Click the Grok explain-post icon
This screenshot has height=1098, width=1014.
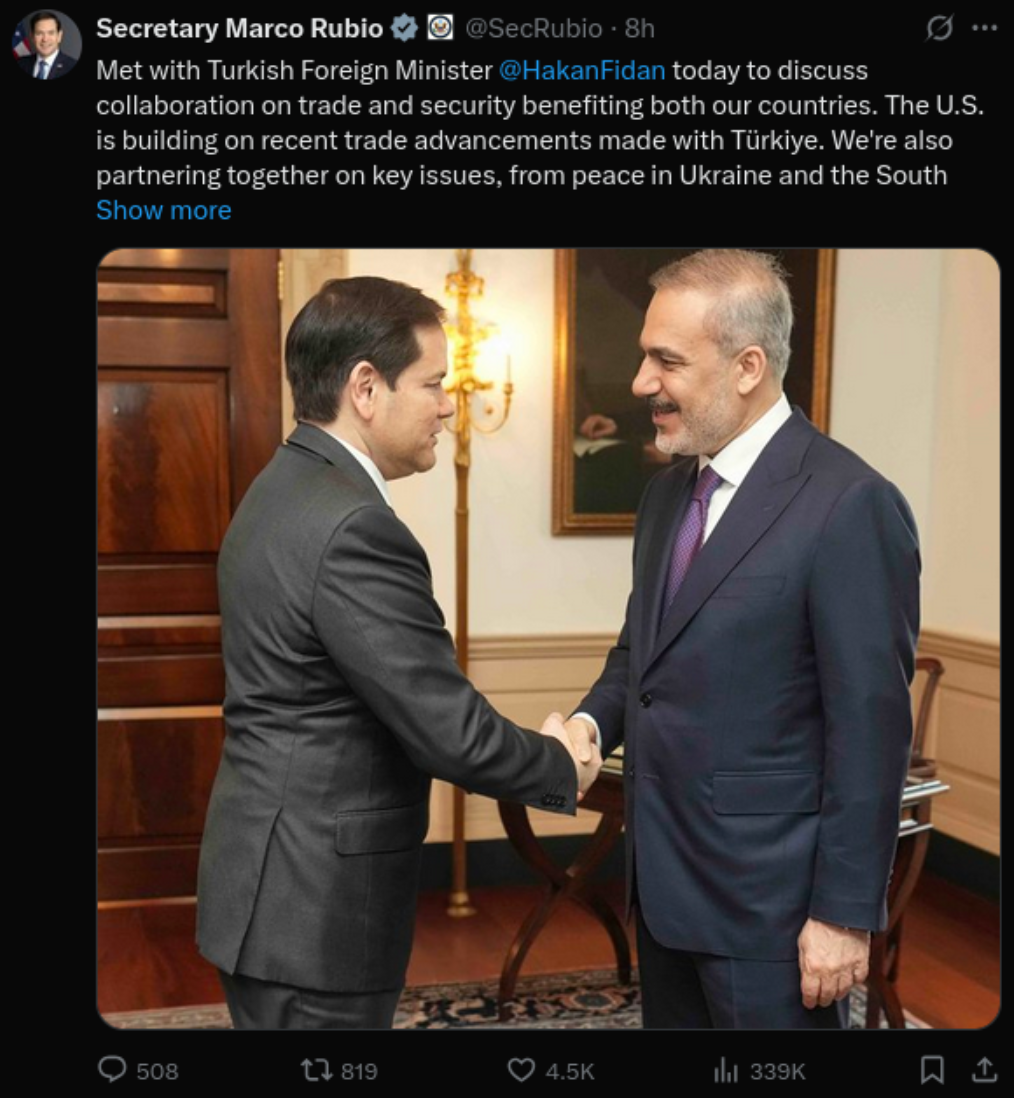939,28
